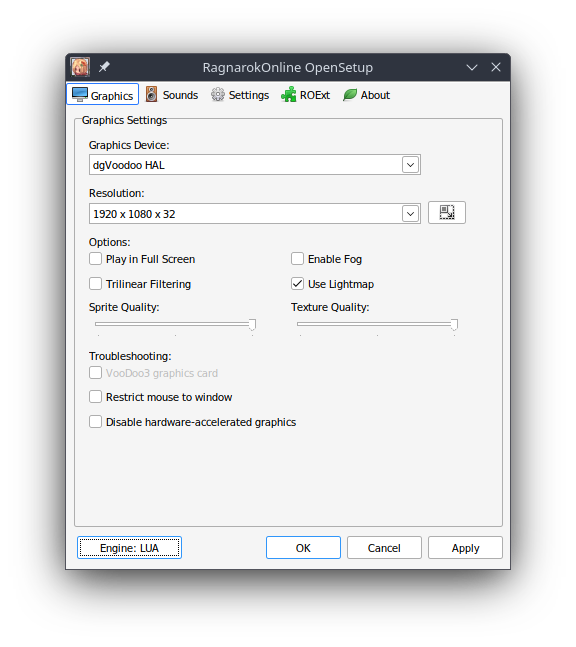This screenshot has width=576, height=647.
Task: Click the Troubleshooting: label
Action: coord(130,356)
